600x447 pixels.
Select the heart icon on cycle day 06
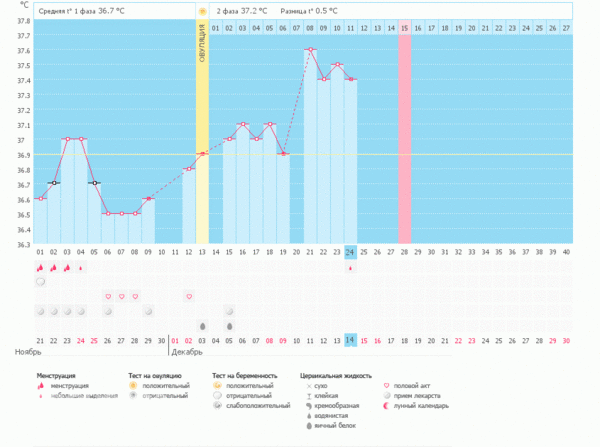click(108, 297)
